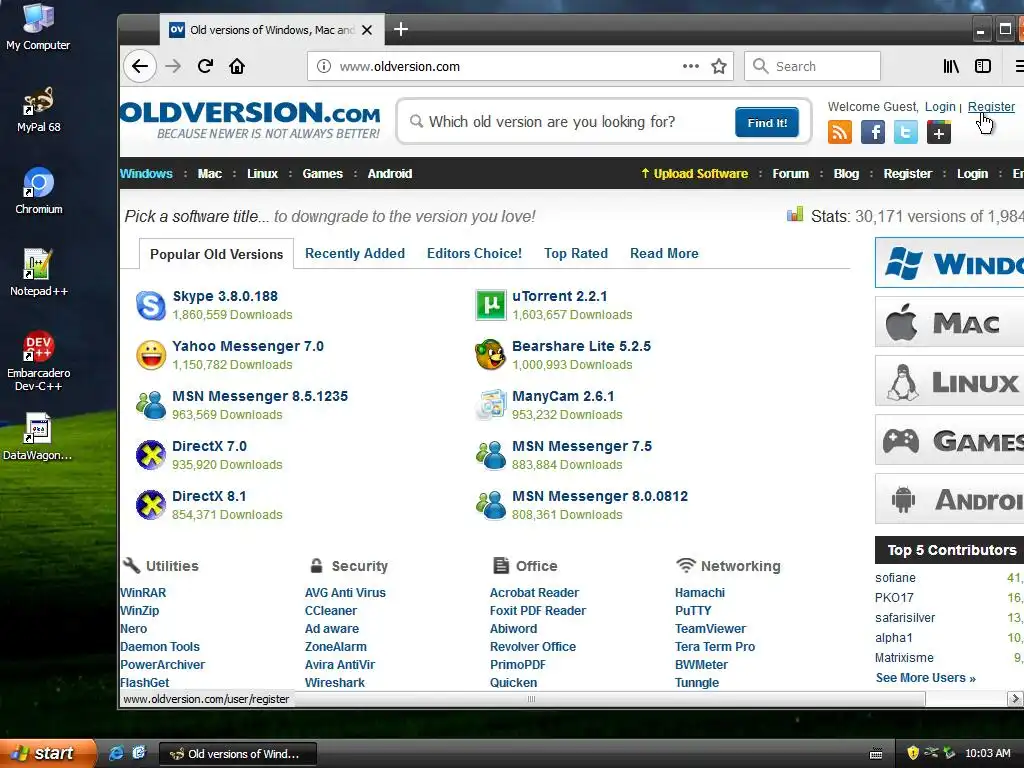Select the My Computer desktop icon

coord(38,27)
